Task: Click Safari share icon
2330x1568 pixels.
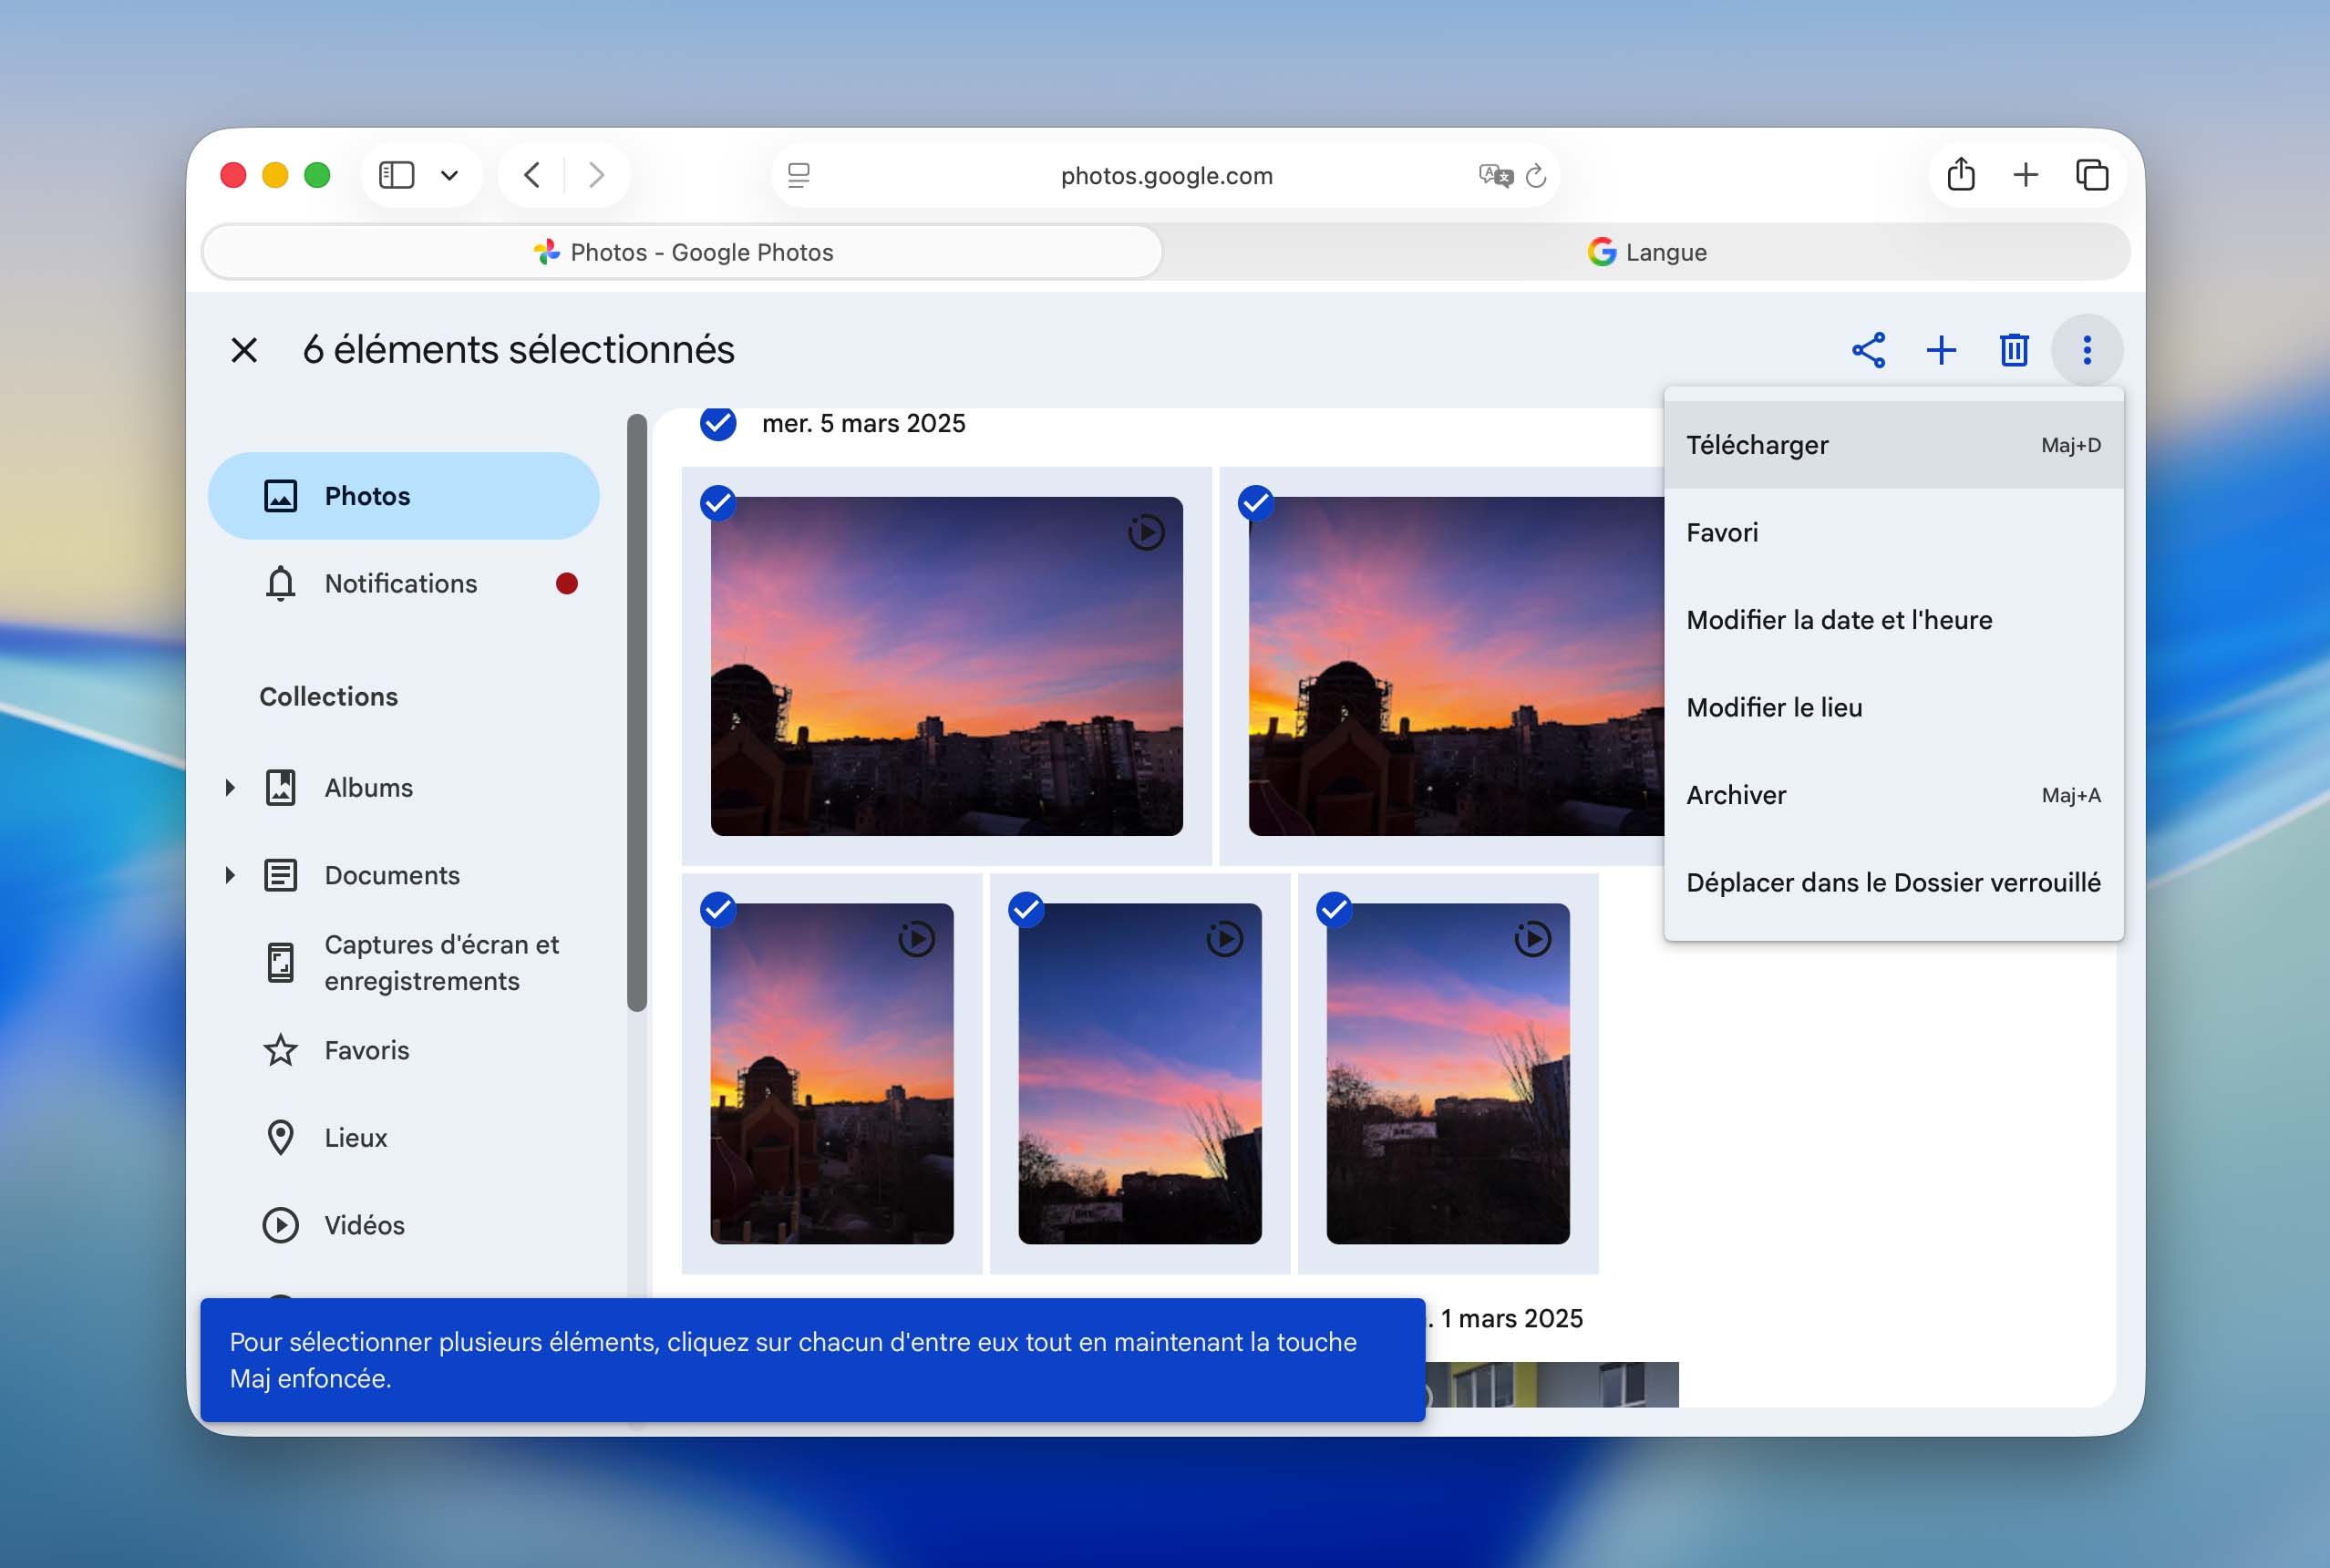Action: [1960, 175]
